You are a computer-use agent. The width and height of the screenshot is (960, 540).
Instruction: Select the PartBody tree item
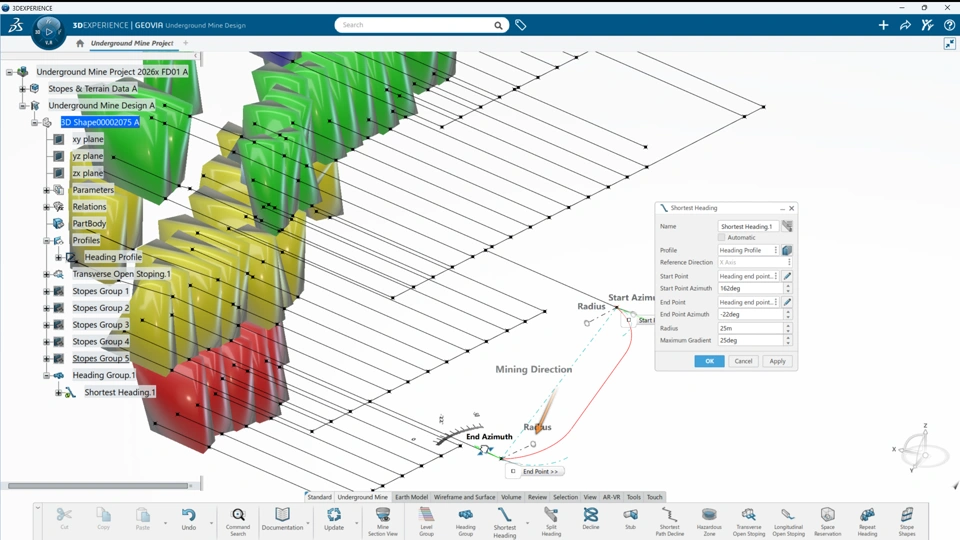89,224
